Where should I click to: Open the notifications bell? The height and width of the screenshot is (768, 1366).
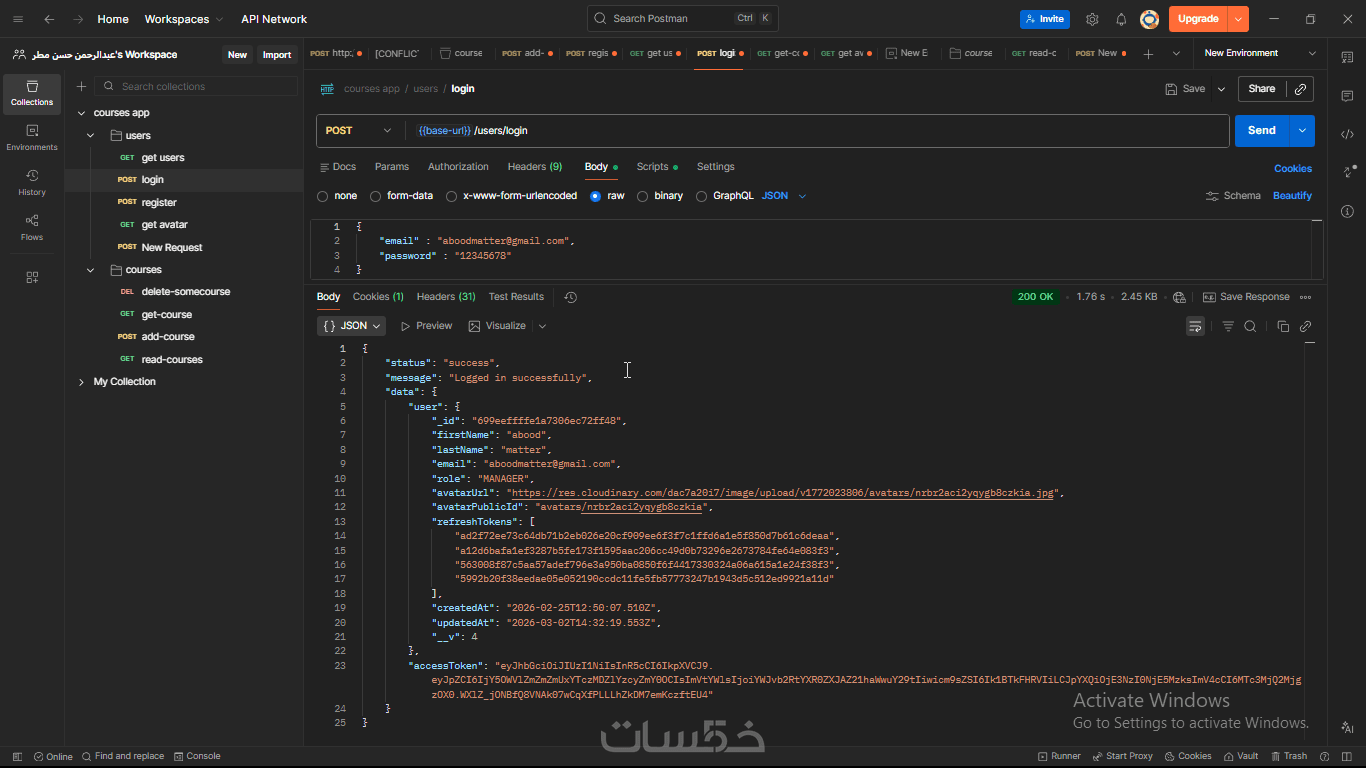[x=1121, y=19]
